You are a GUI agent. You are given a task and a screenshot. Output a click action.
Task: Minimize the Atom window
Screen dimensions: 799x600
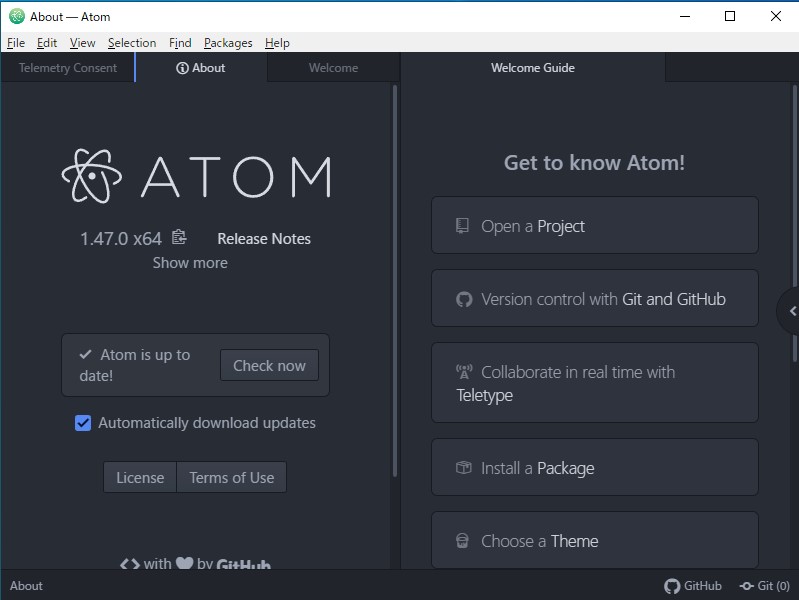tap(685, 16)
